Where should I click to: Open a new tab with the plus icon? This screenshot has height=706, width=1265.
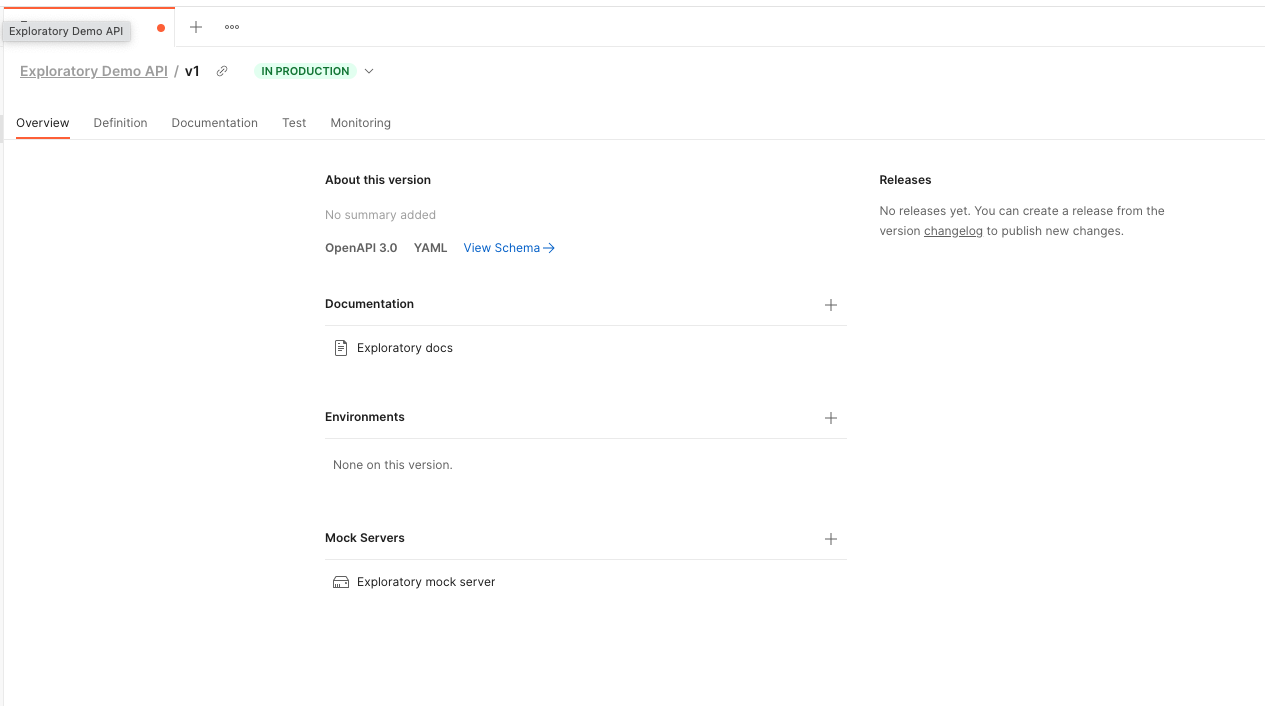click(195, 27)
